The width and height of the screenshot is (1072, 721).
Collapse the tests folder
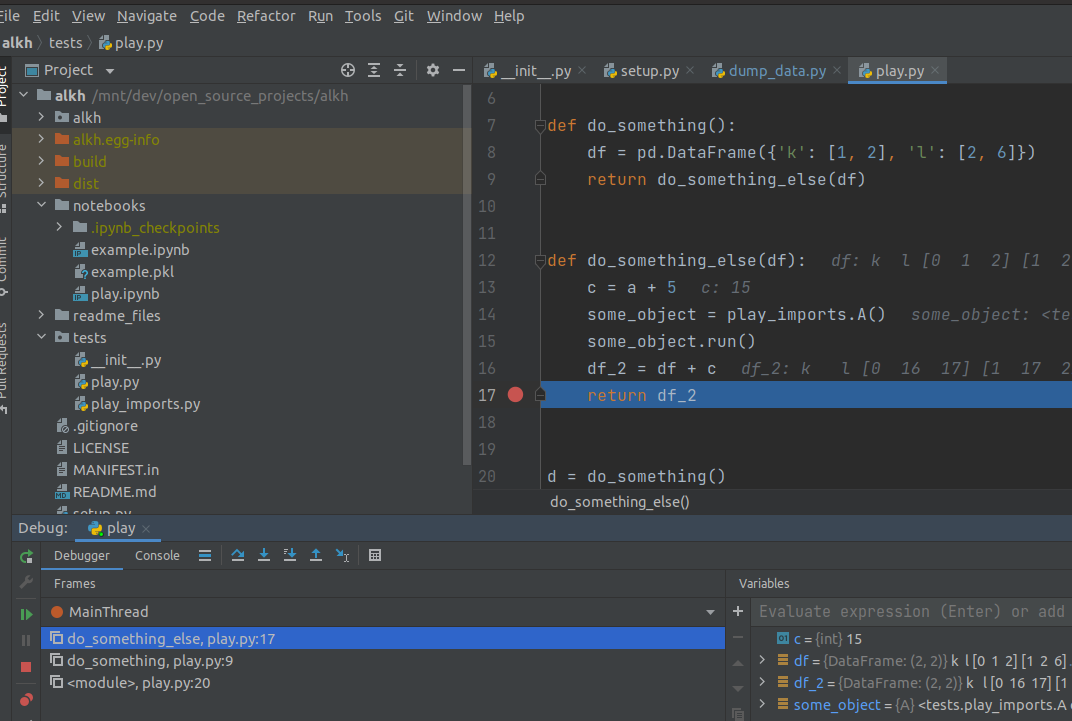click(x=42, y=337)
